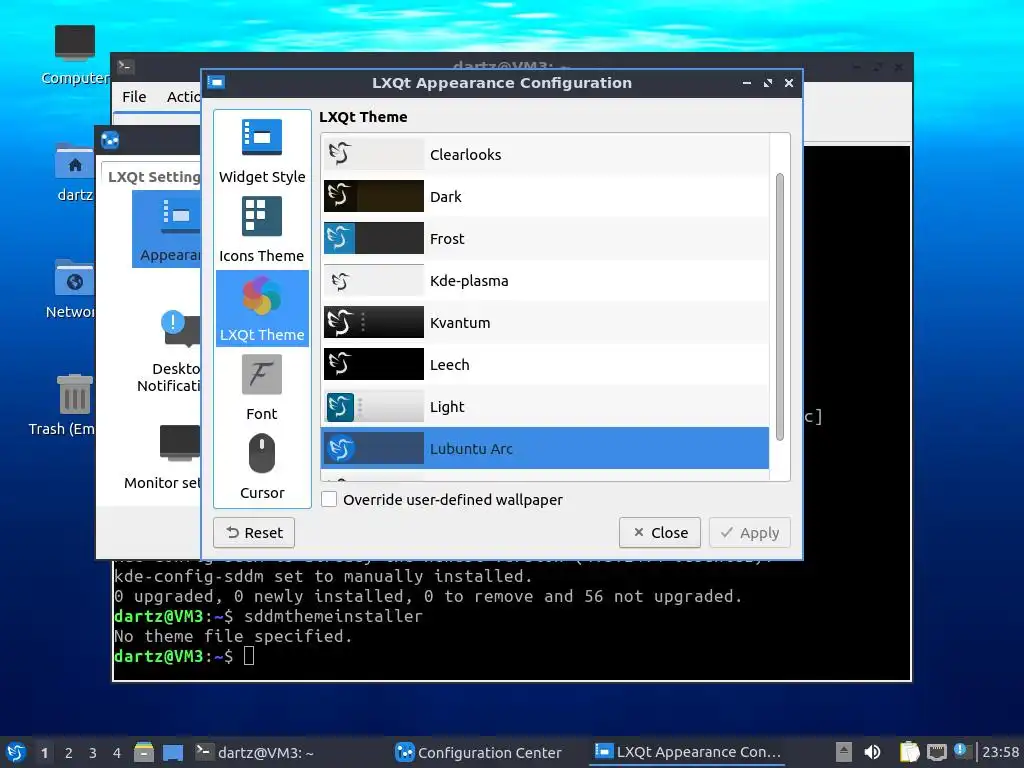Image resolution: width=1024 pixels, height=768 pixels.
Task: Click the network status tray icon
Action: coord(936,752)
